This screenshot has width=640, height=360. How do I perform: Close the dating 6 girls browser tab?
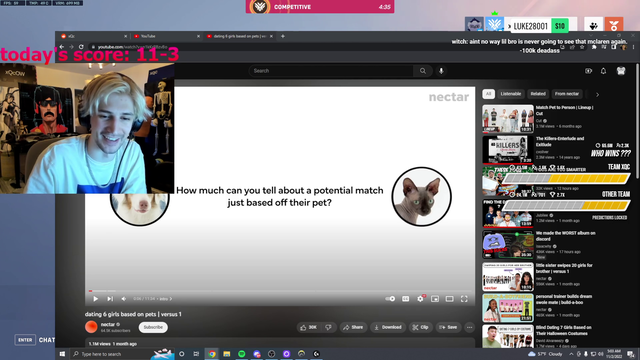point(271,36)
